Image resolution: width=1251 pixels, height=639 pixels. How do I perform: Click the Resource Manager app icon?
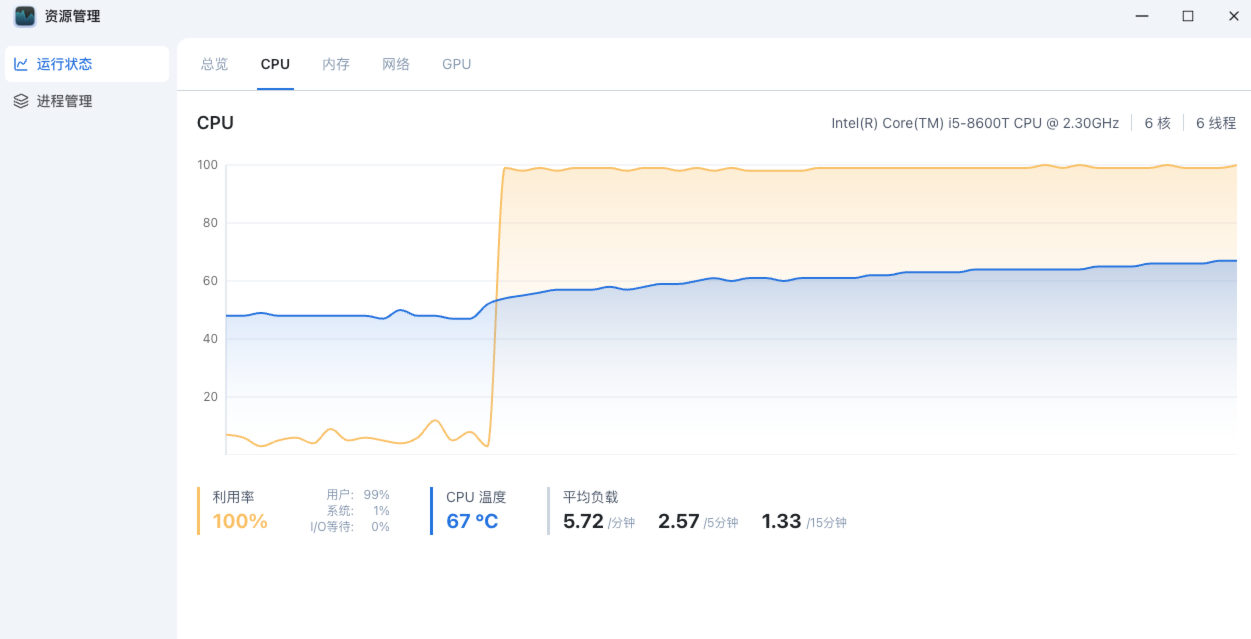point(25,16)
